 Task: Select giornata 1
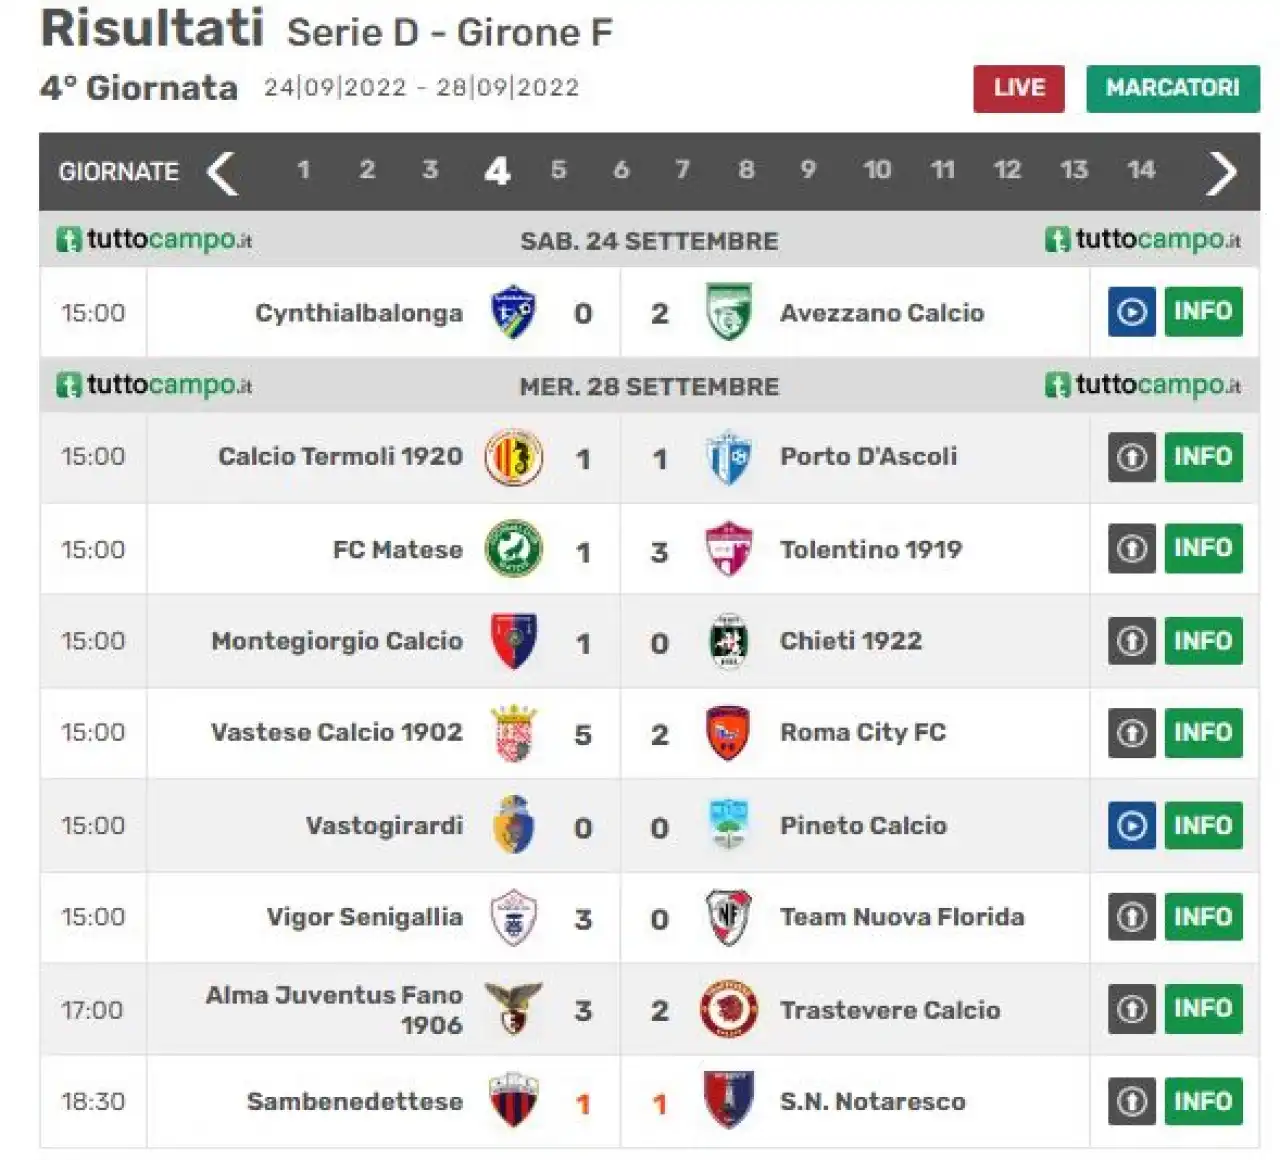click(x=303, y=170)
